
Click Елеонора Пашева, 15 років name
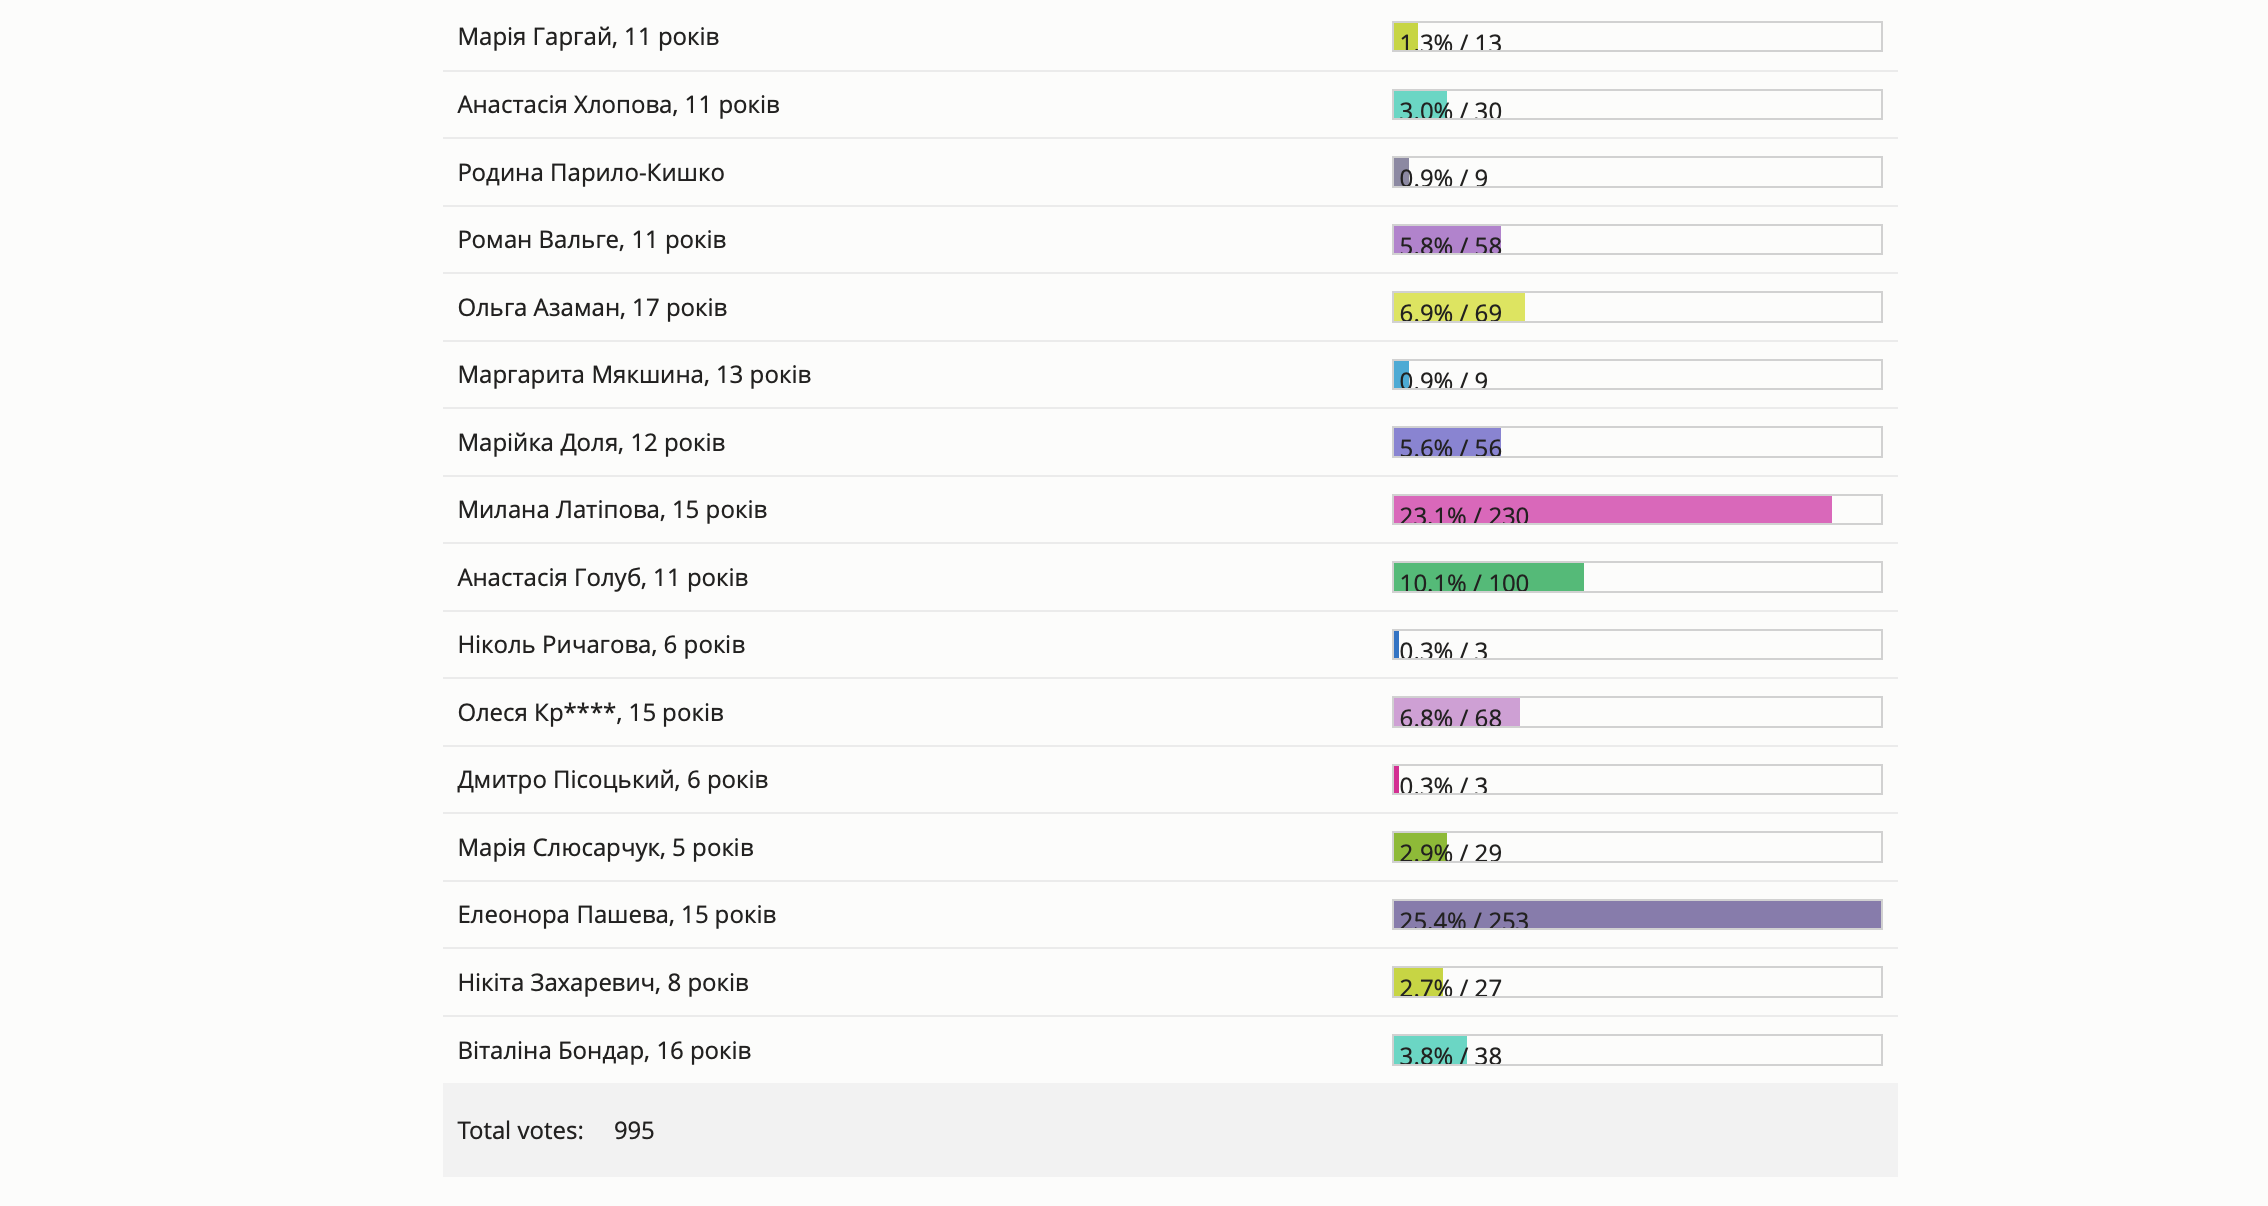click(x=616, y=915)
